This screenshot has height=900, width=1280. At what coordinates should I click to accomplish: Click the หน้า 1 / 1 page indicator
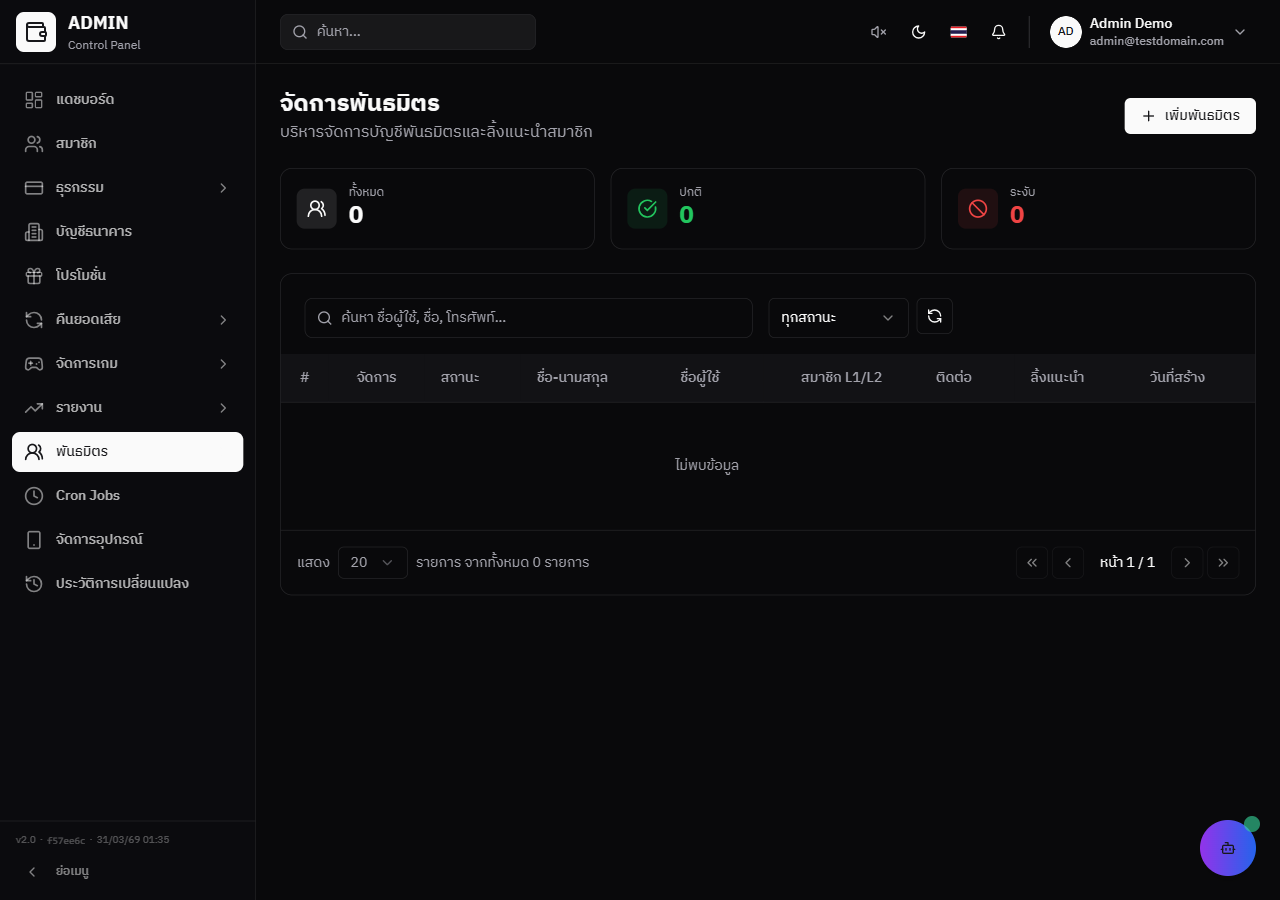point(1127,563)
